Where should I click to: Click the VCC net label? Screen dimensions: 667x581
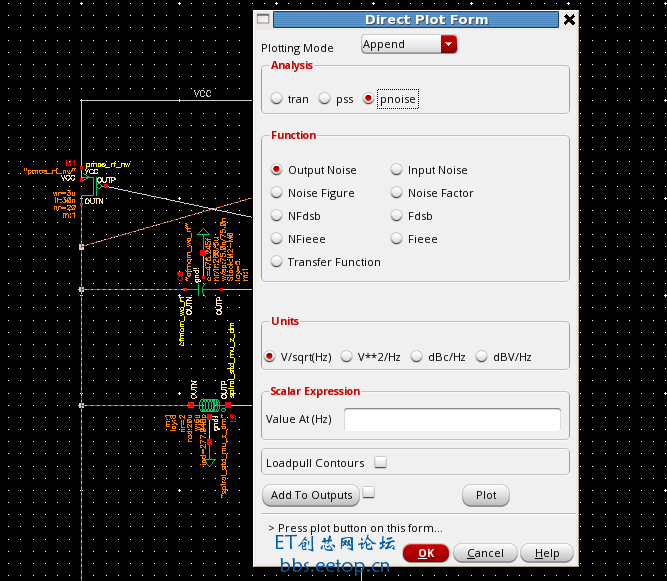(202, 93)
